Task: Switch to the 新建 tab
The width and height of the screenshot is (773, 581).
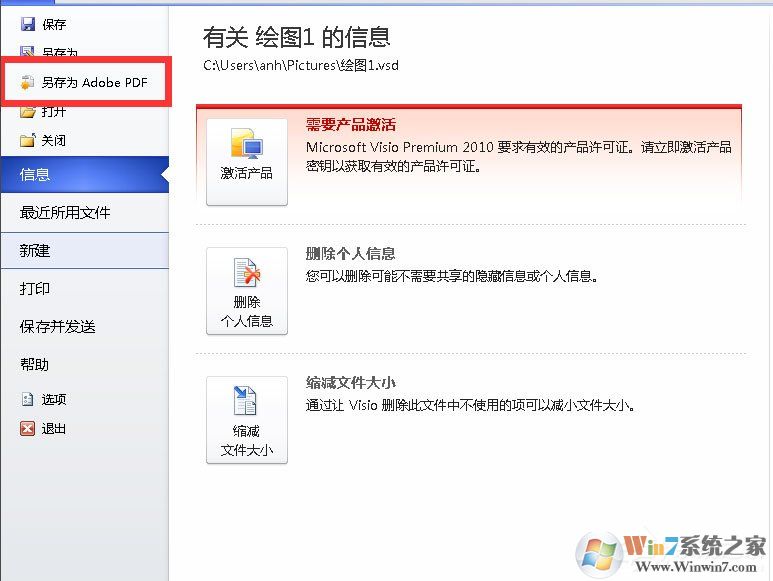Action: pos(85,250)
